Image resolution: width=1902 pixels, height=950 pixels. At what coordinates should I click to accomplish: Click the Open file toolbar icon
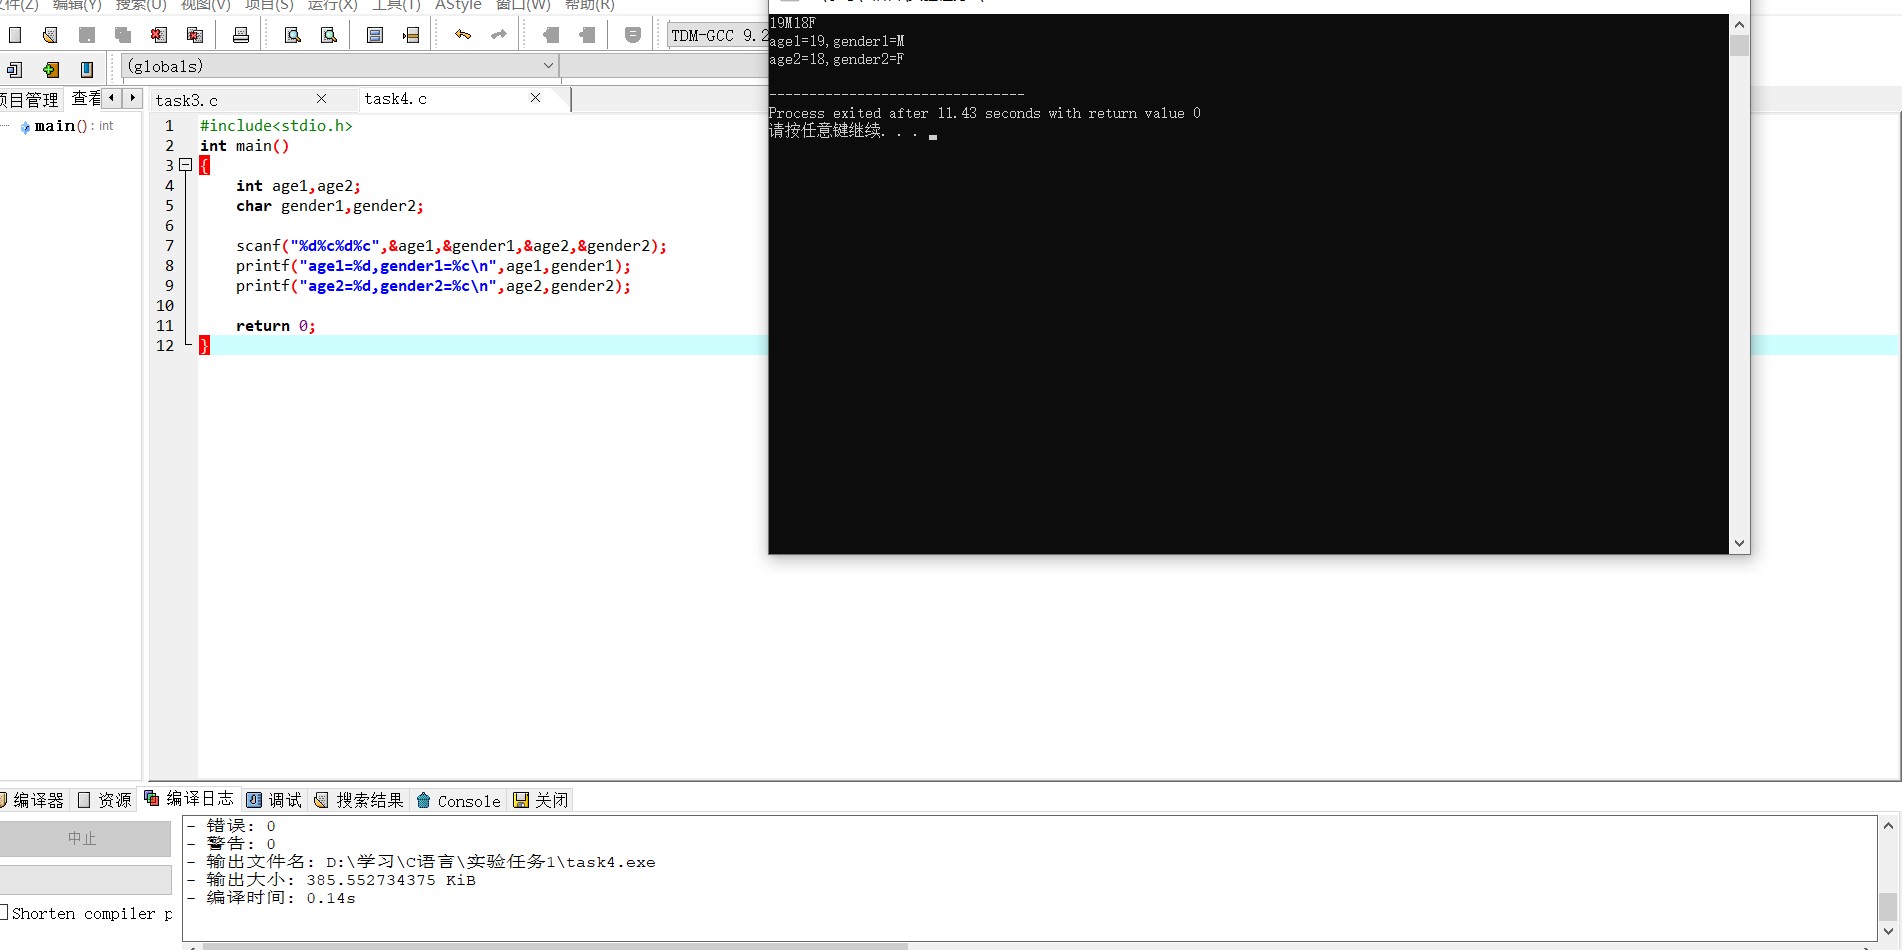tap(50, 35)
